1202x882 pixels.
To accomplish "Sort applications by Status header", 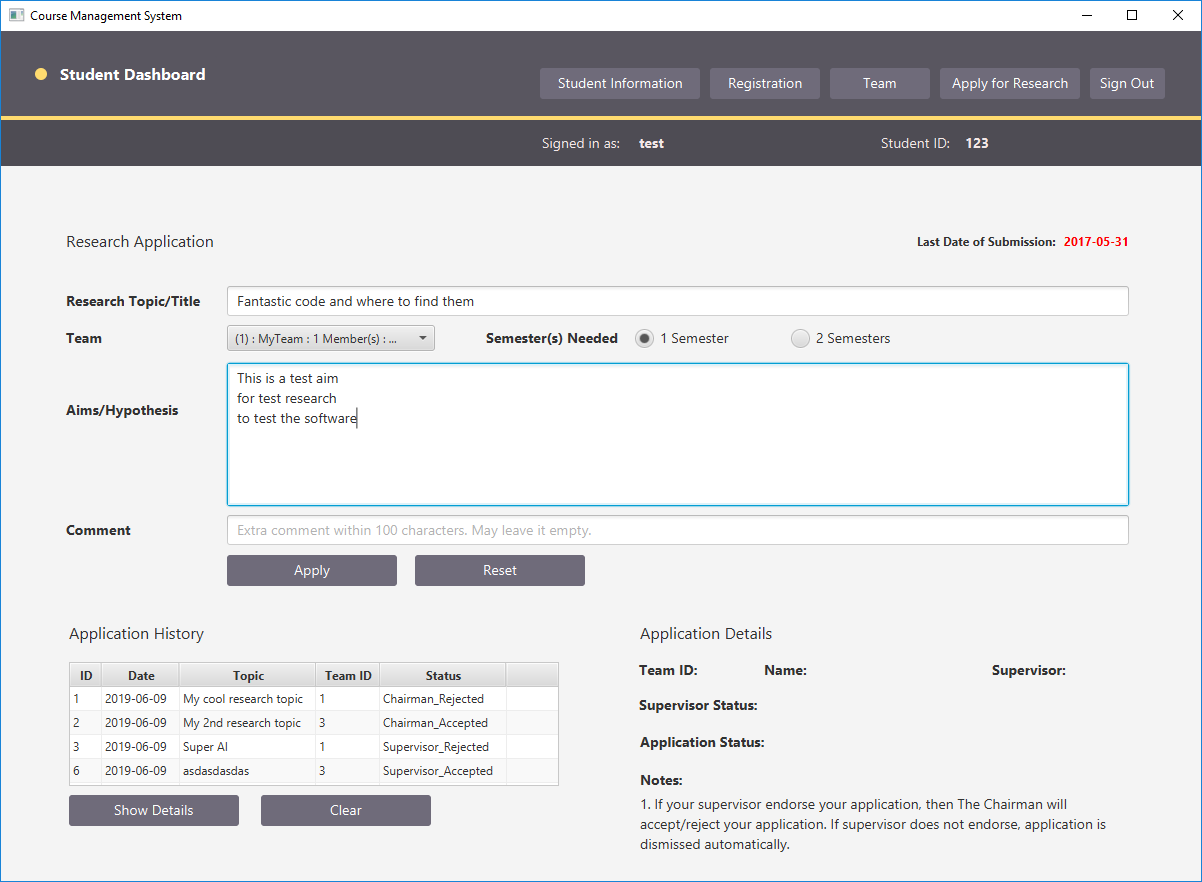I will coord(443,675).
